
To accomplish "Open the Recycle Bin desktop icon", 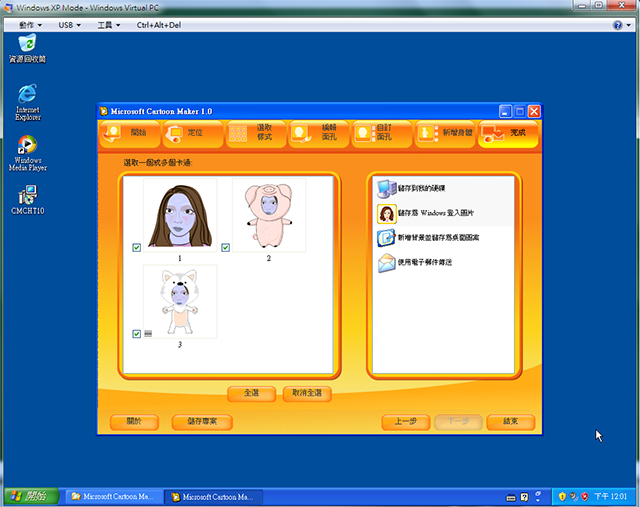I will coord(27,49).
